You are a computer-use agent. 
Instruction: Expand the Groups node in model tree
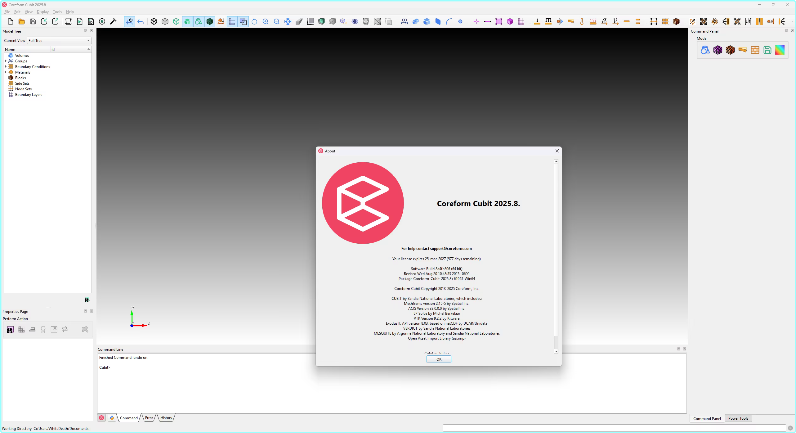[6, 61]
